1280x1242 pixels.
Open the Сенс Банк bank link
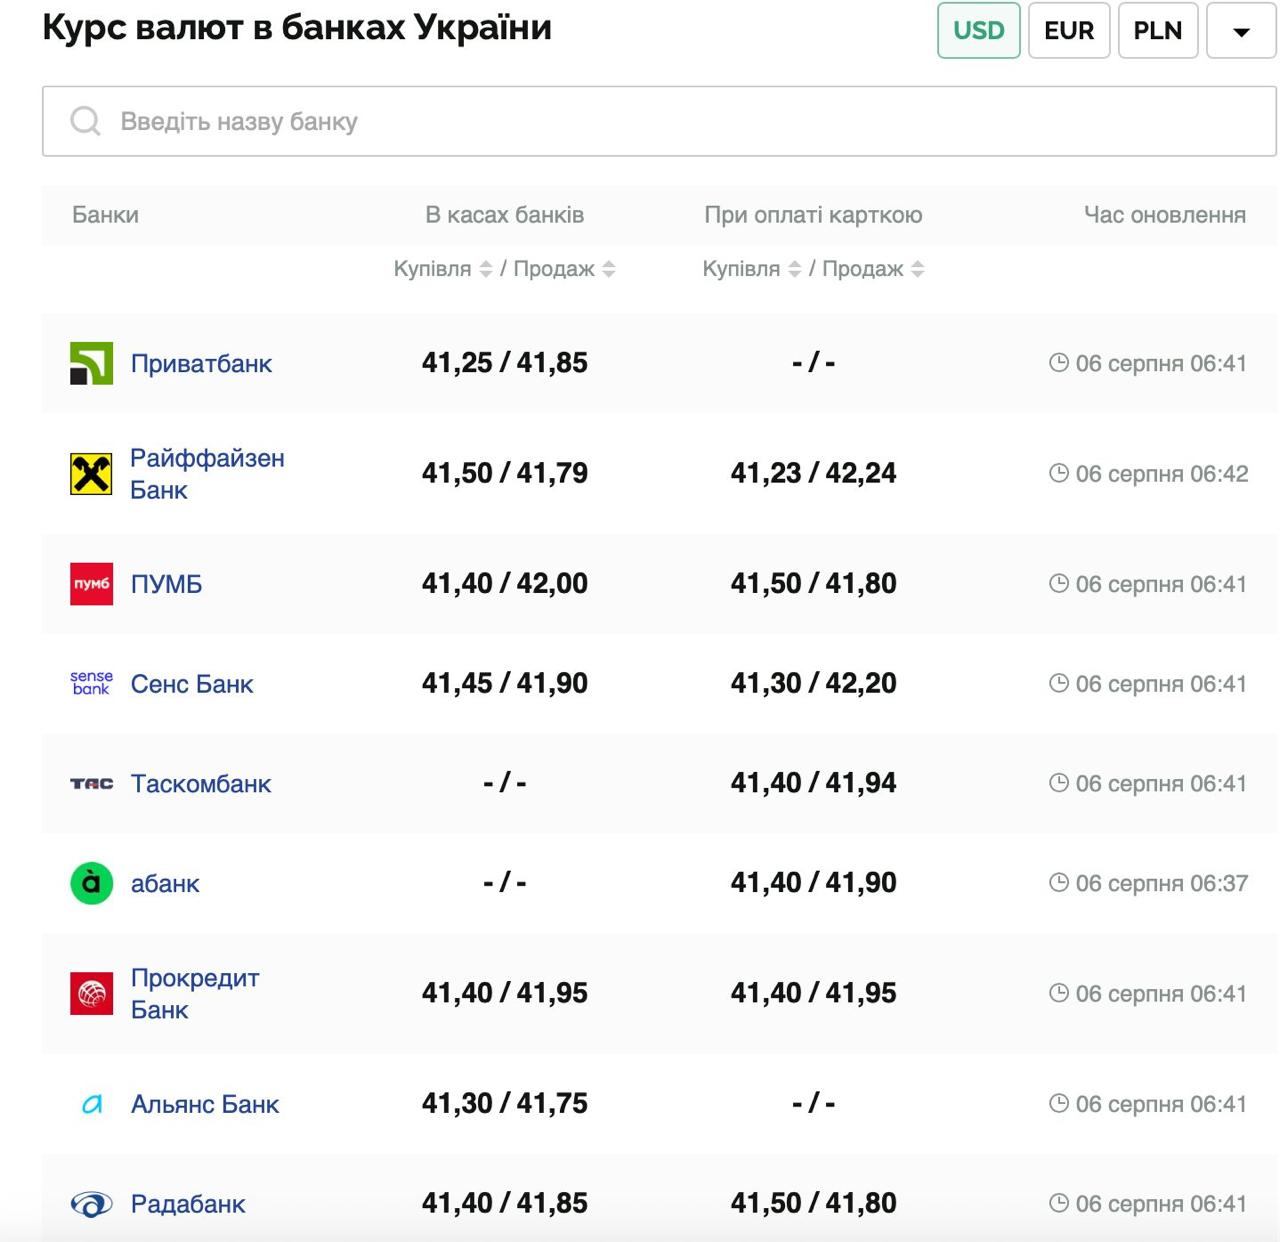[x=192, y=684]
